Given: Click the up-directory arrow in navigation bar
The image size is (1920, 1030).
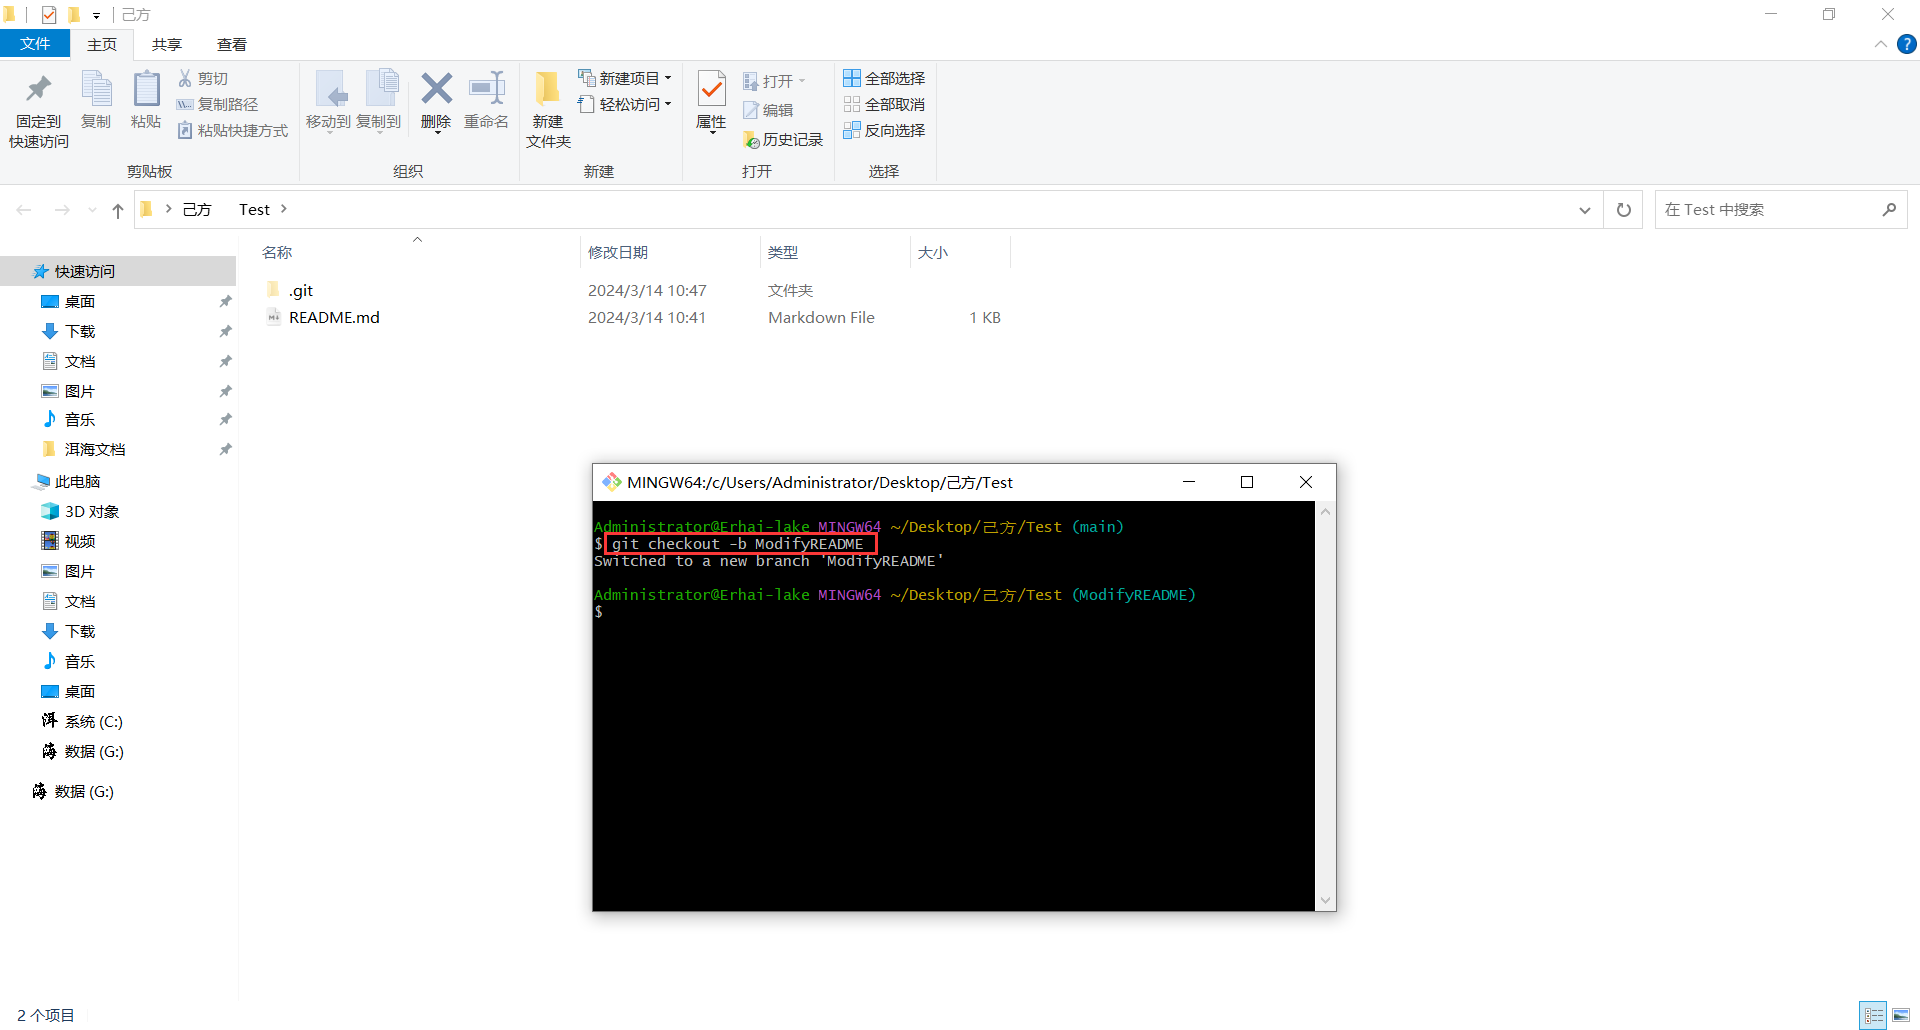Looking at the screenshot, I should (x=118, y=210).
